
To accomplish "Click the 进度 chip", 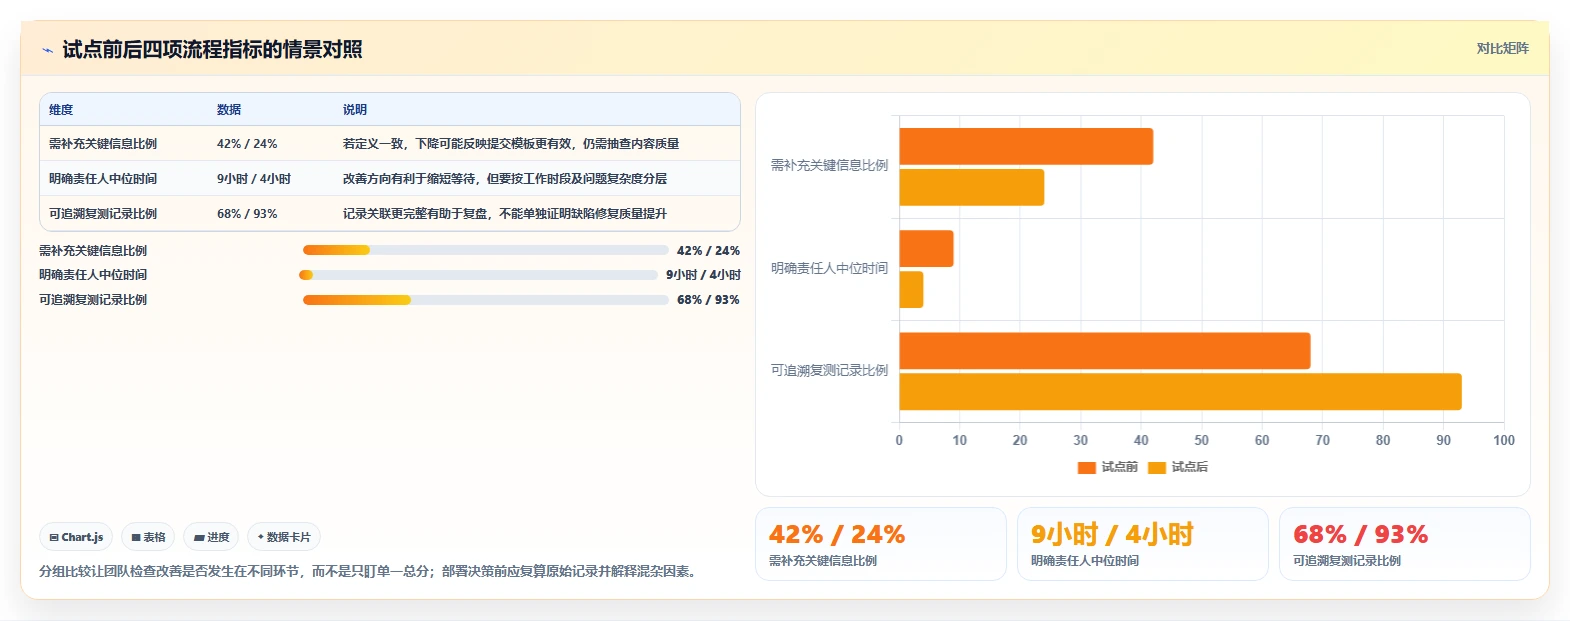I will click(x=211, y=537).
